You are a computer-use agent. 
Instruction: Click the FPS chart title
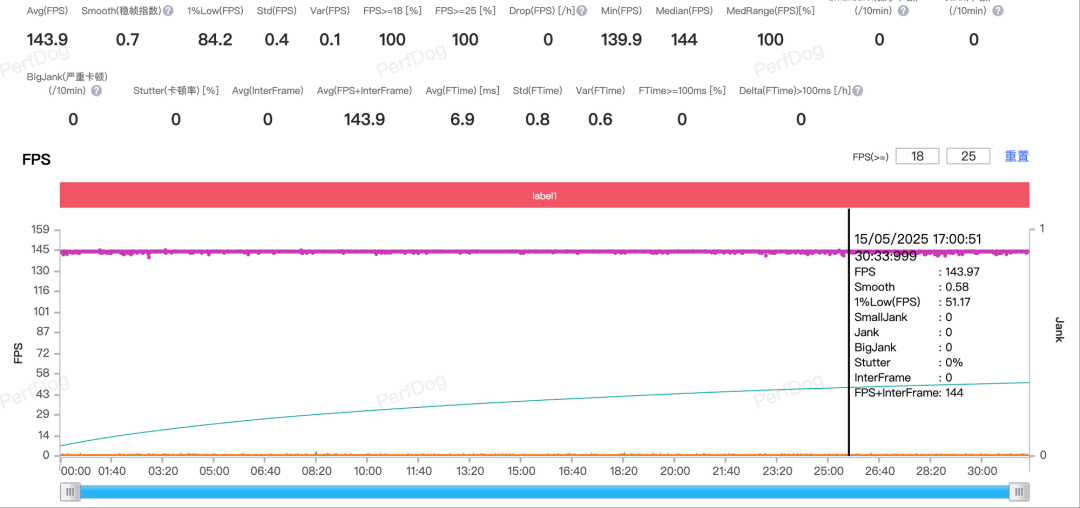[x=37, y=160]
